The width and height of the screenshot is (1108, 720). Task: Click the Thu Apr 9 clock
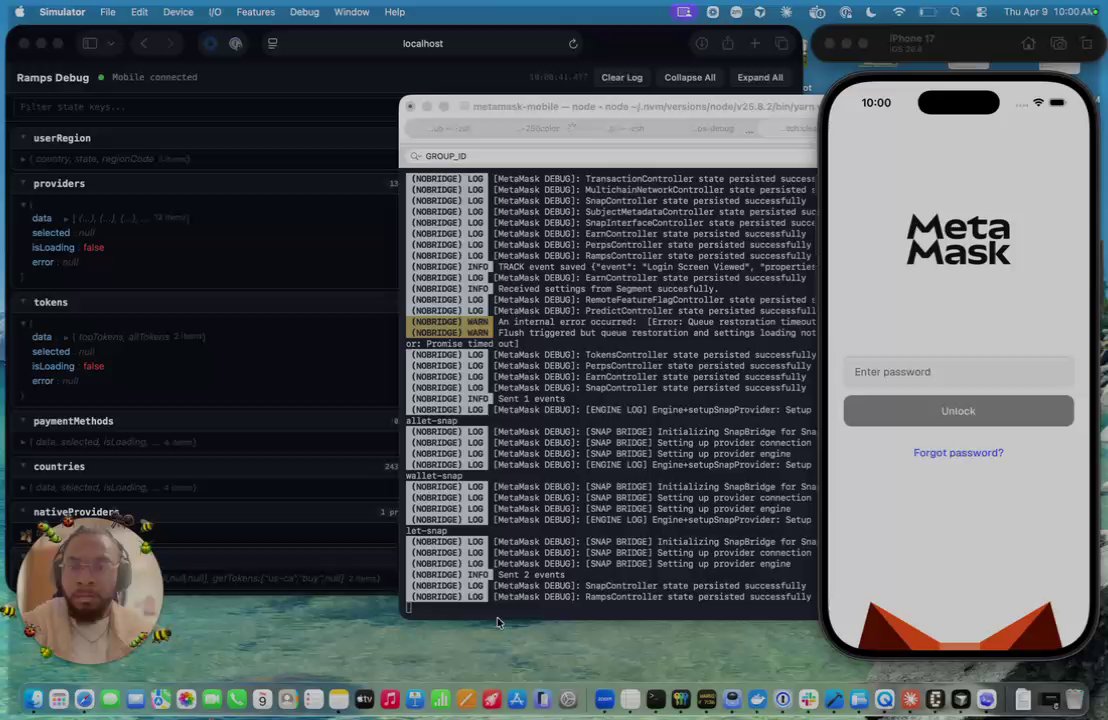click(1048, 12)
